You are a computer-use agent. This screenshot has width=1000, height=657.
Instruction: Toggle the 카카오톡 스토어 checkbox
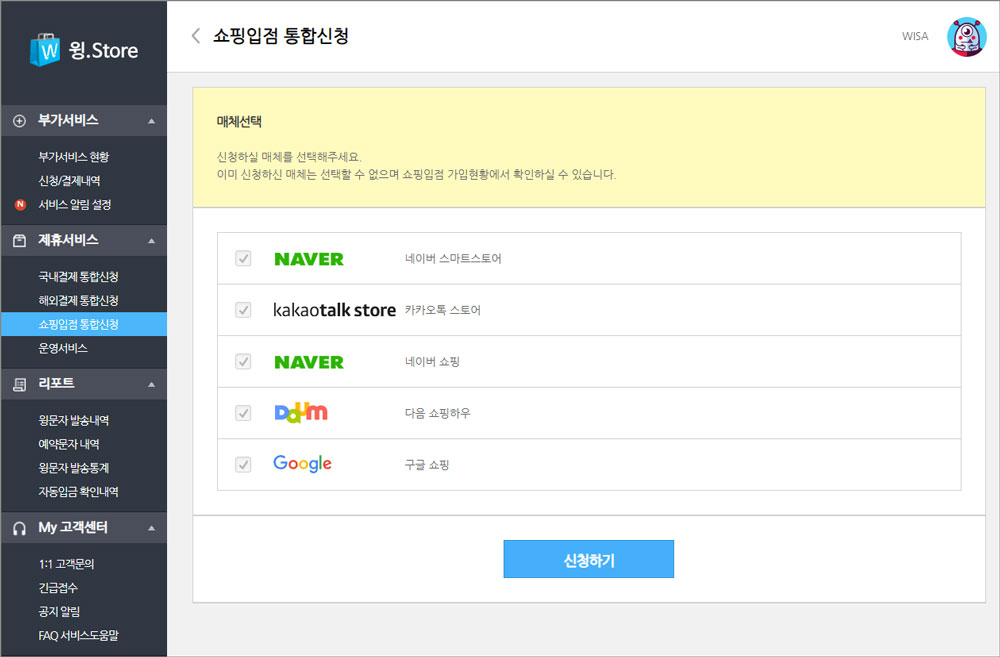(x=243, y=310)
